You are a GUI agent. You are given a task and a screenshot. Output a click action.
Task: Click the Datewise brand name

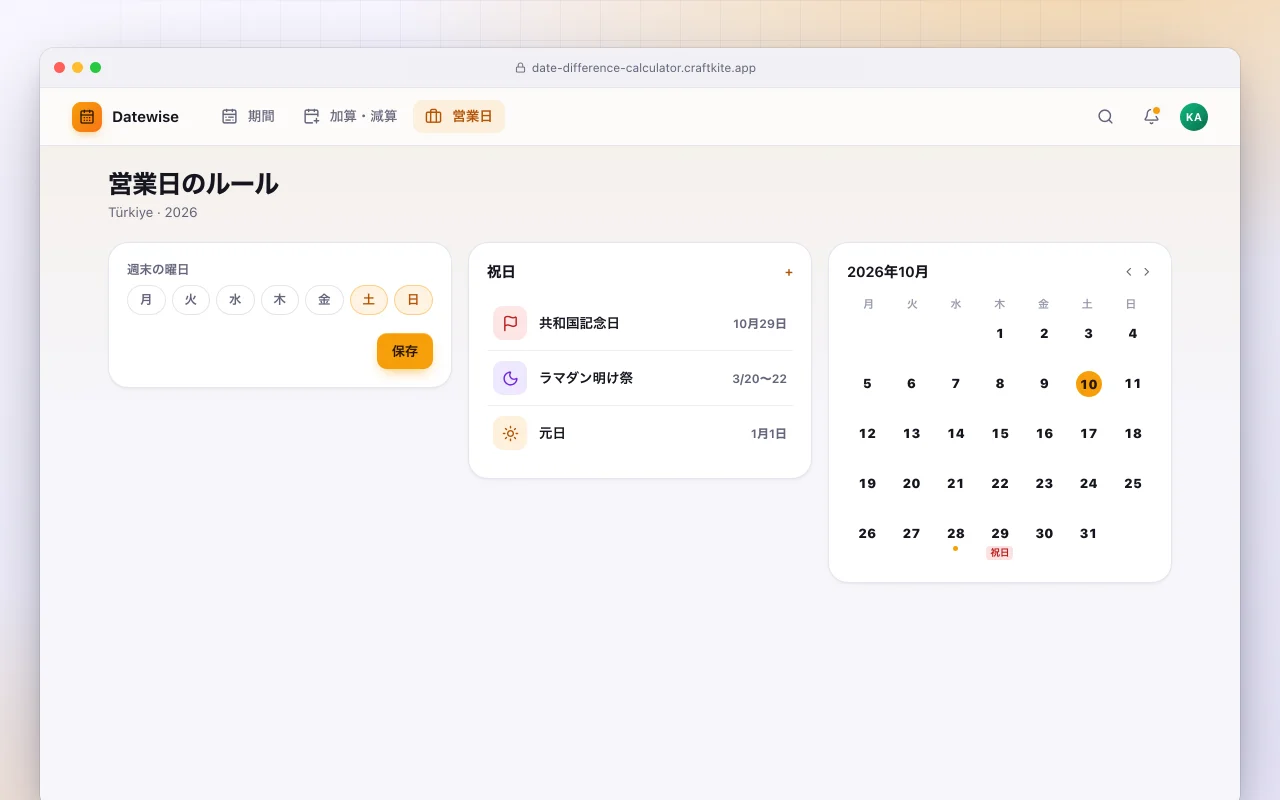[x=145, y=117]
